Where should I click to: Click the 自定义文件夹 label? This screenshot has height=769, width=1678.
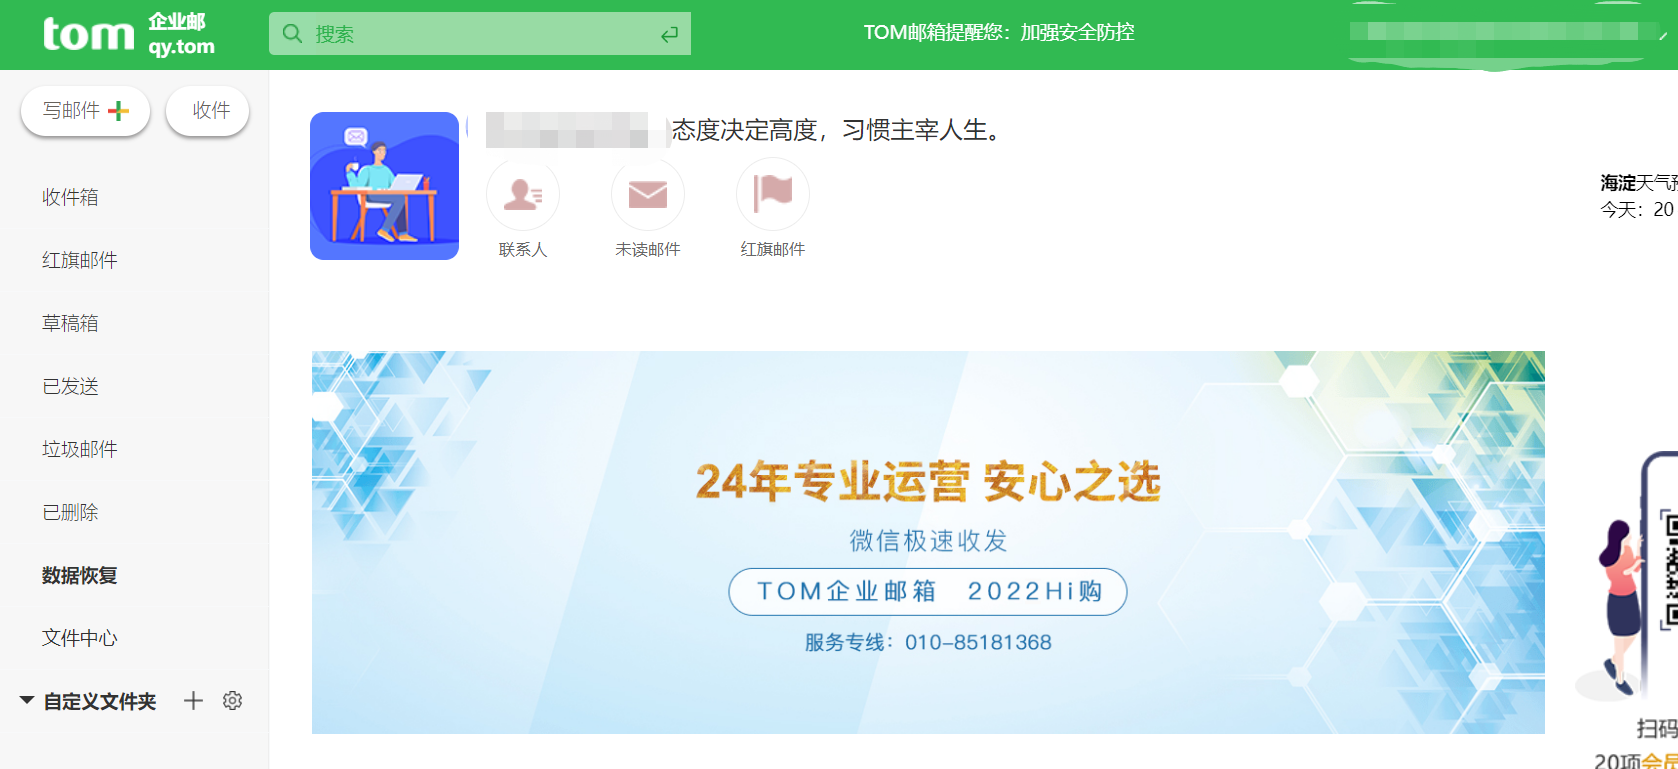(100, 701)
